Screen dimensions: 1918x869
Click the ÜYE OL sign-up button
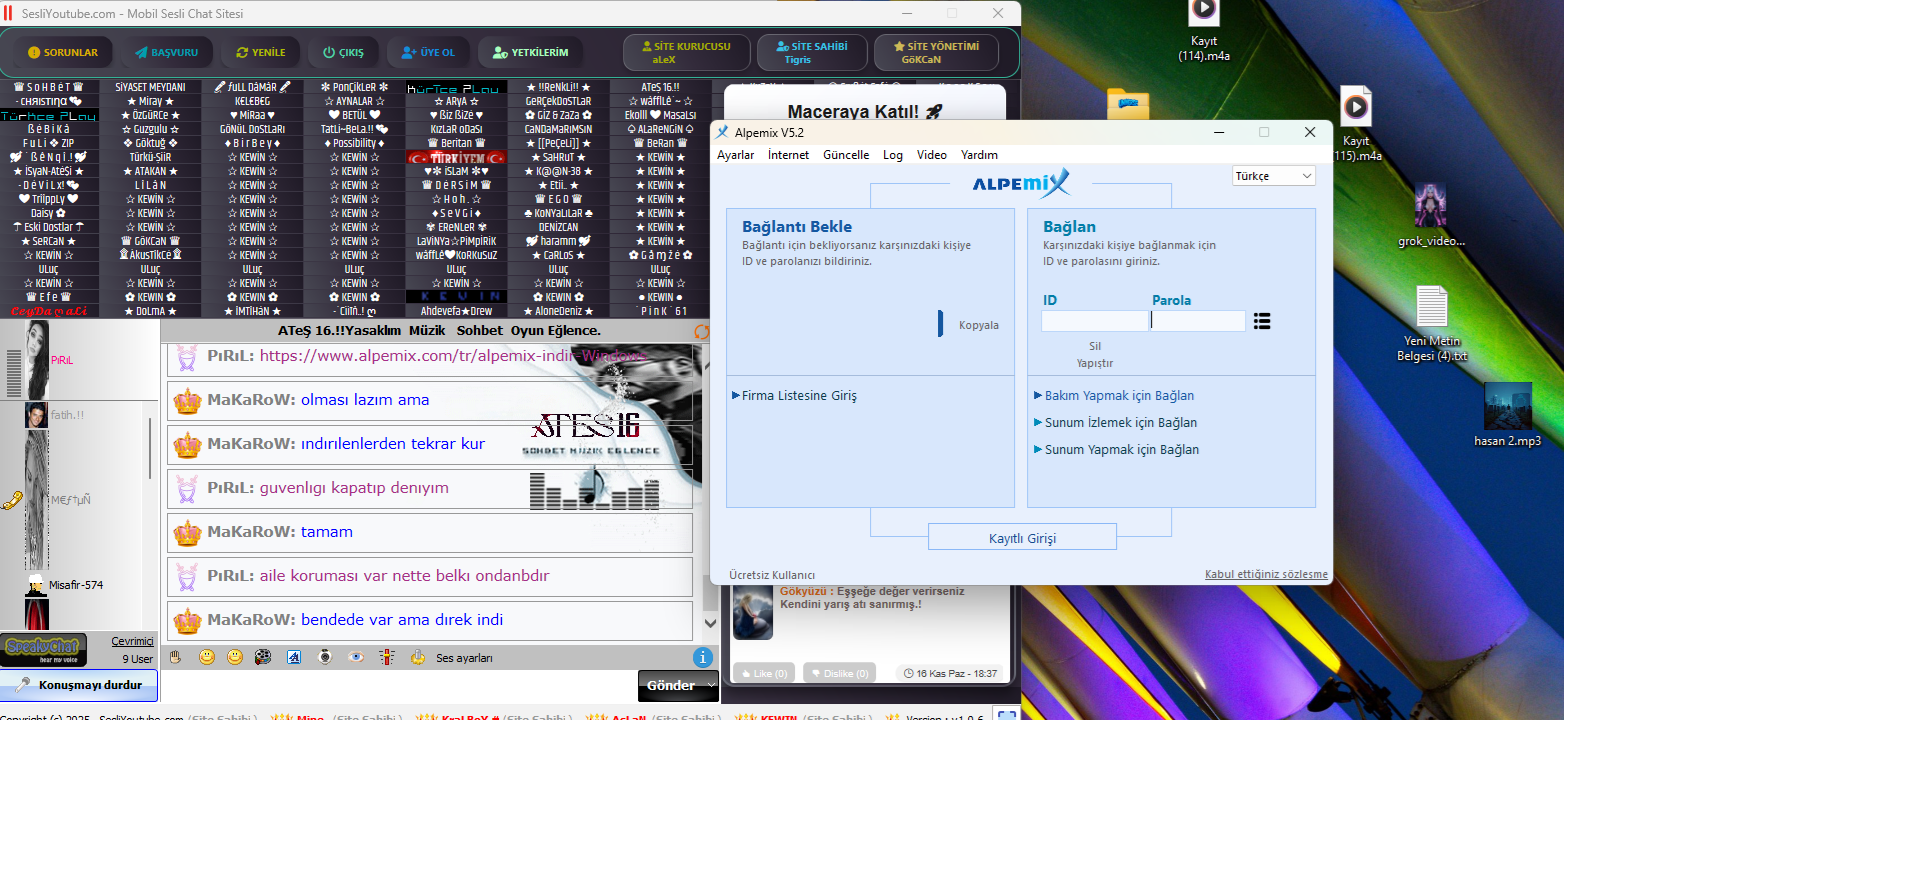428,52
